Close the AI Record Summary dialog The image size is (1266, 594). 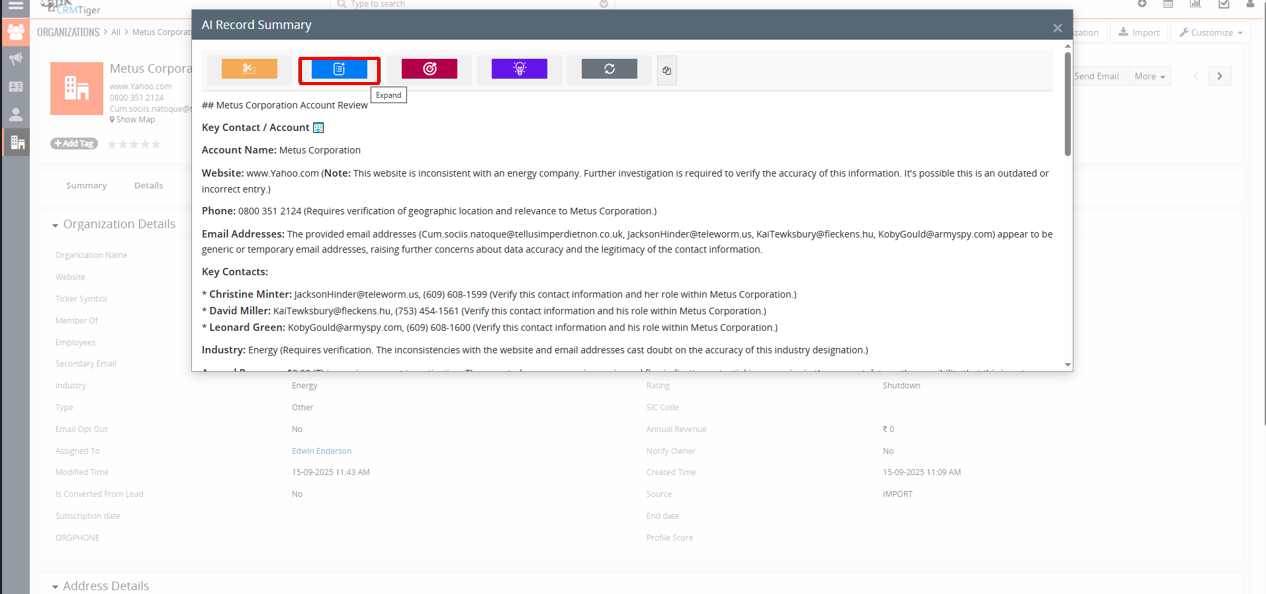pos(1057,28)
